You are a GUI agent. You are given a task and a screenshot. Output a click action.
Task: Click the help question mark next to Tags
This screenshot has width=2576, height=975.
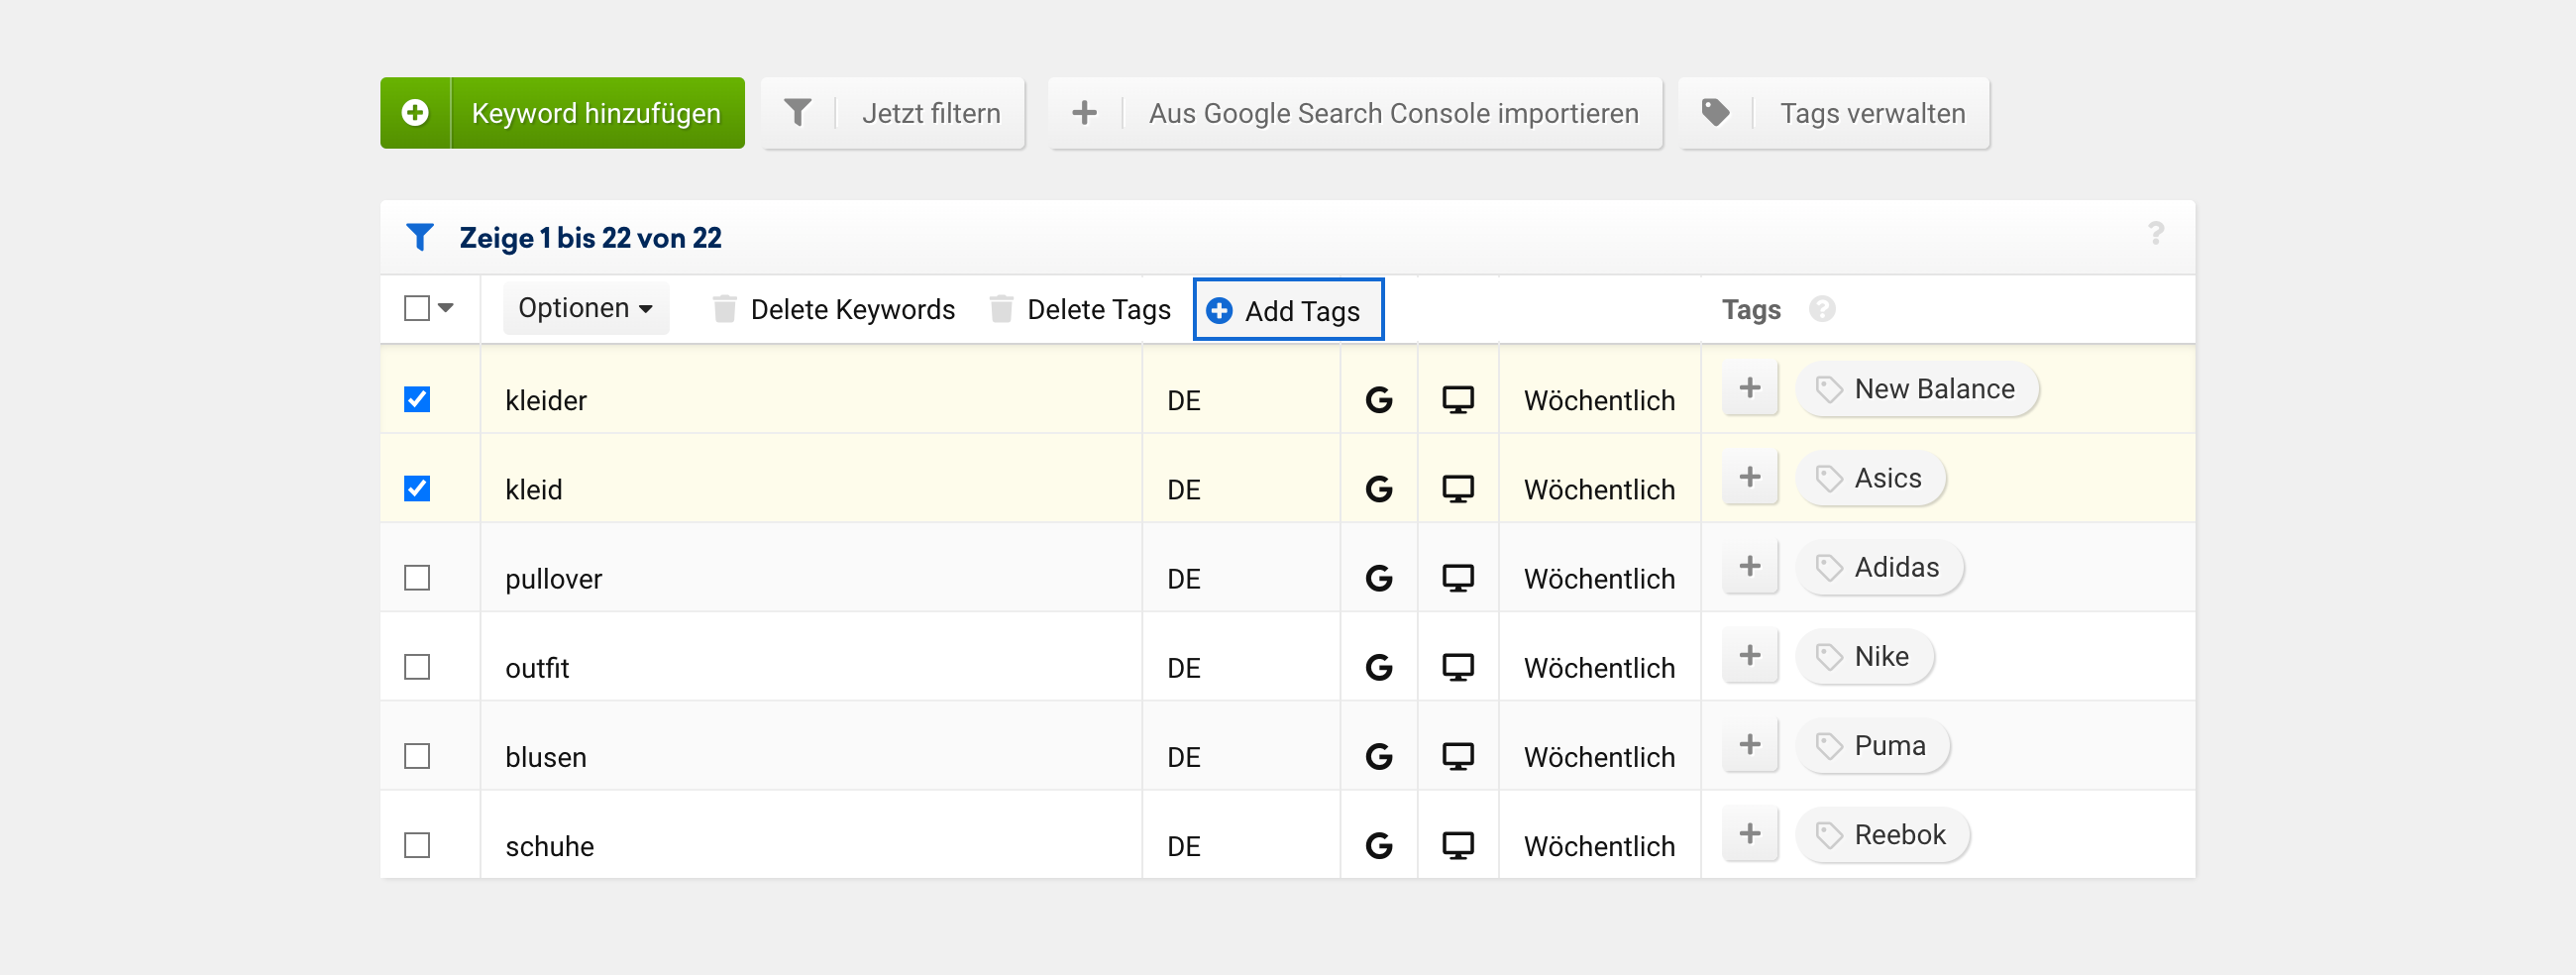pos(1821,310)
